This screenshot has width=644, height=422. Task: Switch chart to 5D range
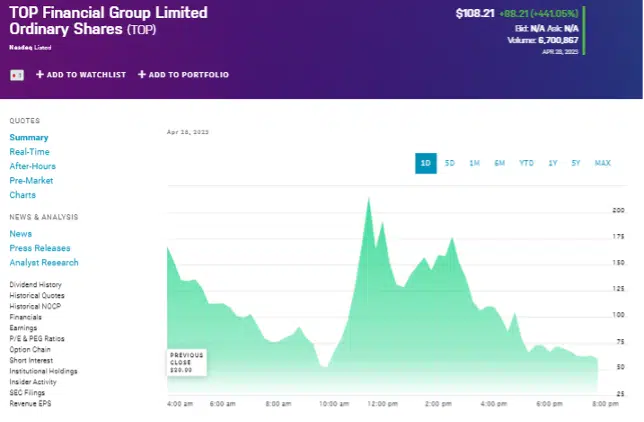point(450,163)
